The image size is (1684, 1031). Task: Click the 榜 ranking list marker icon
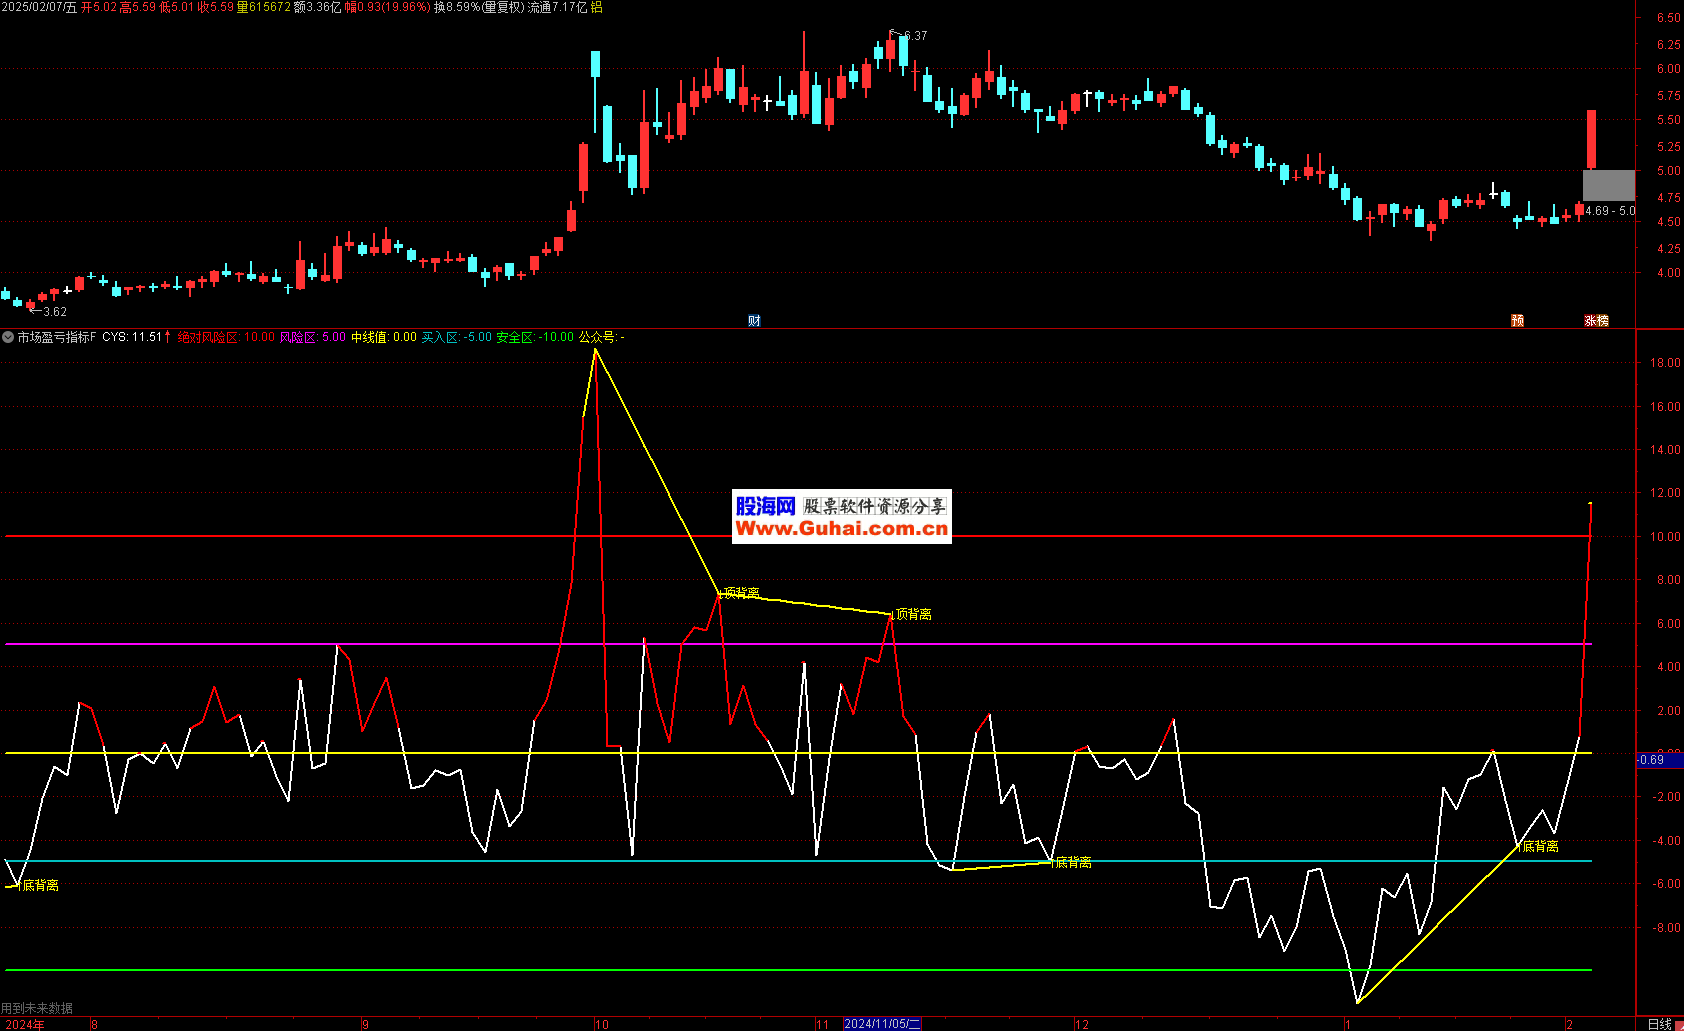click(1602, 321)
